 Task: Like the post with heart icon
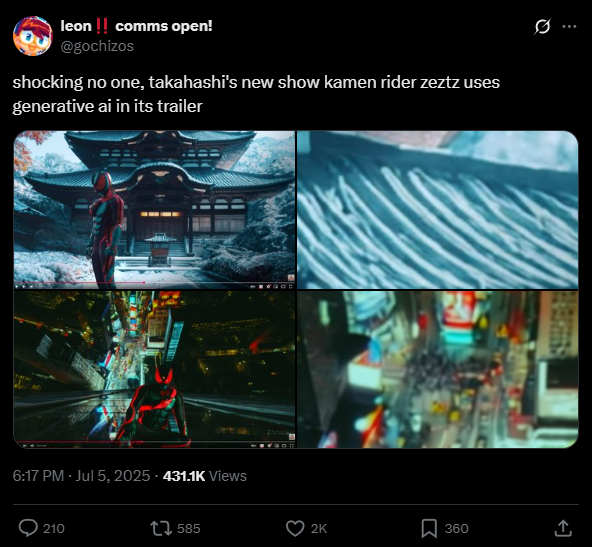[295, 528]
